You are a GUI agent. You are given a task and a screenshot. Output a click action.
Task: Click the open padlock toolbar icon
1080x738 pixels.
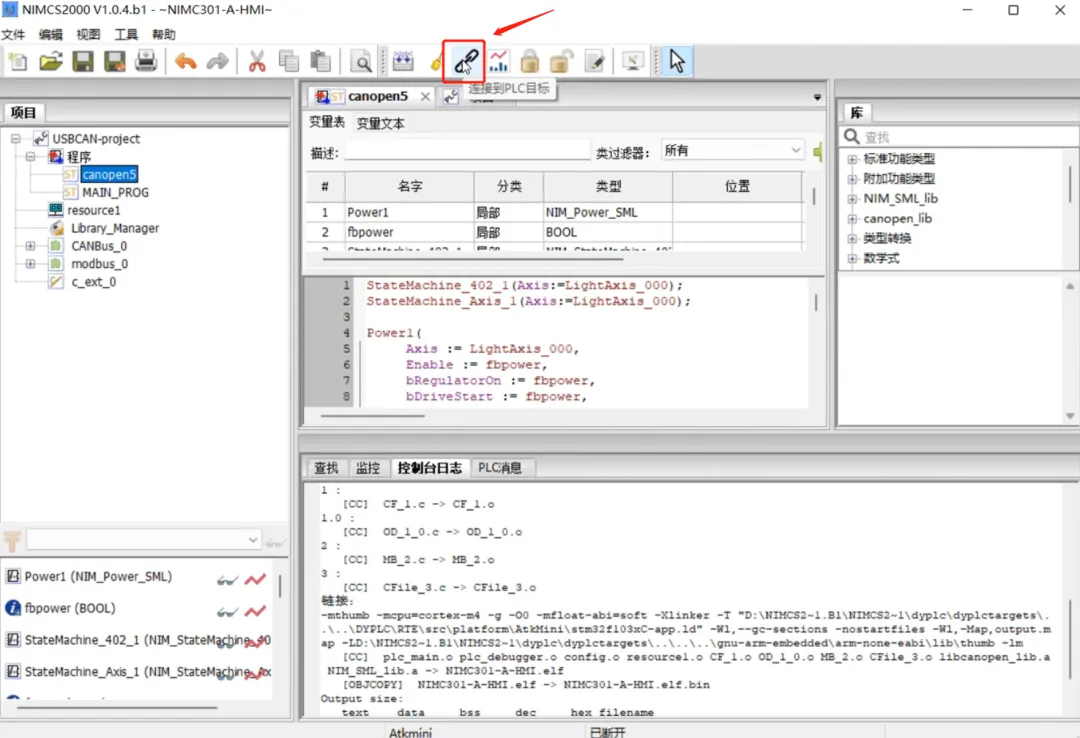click(x=561, y=61)
